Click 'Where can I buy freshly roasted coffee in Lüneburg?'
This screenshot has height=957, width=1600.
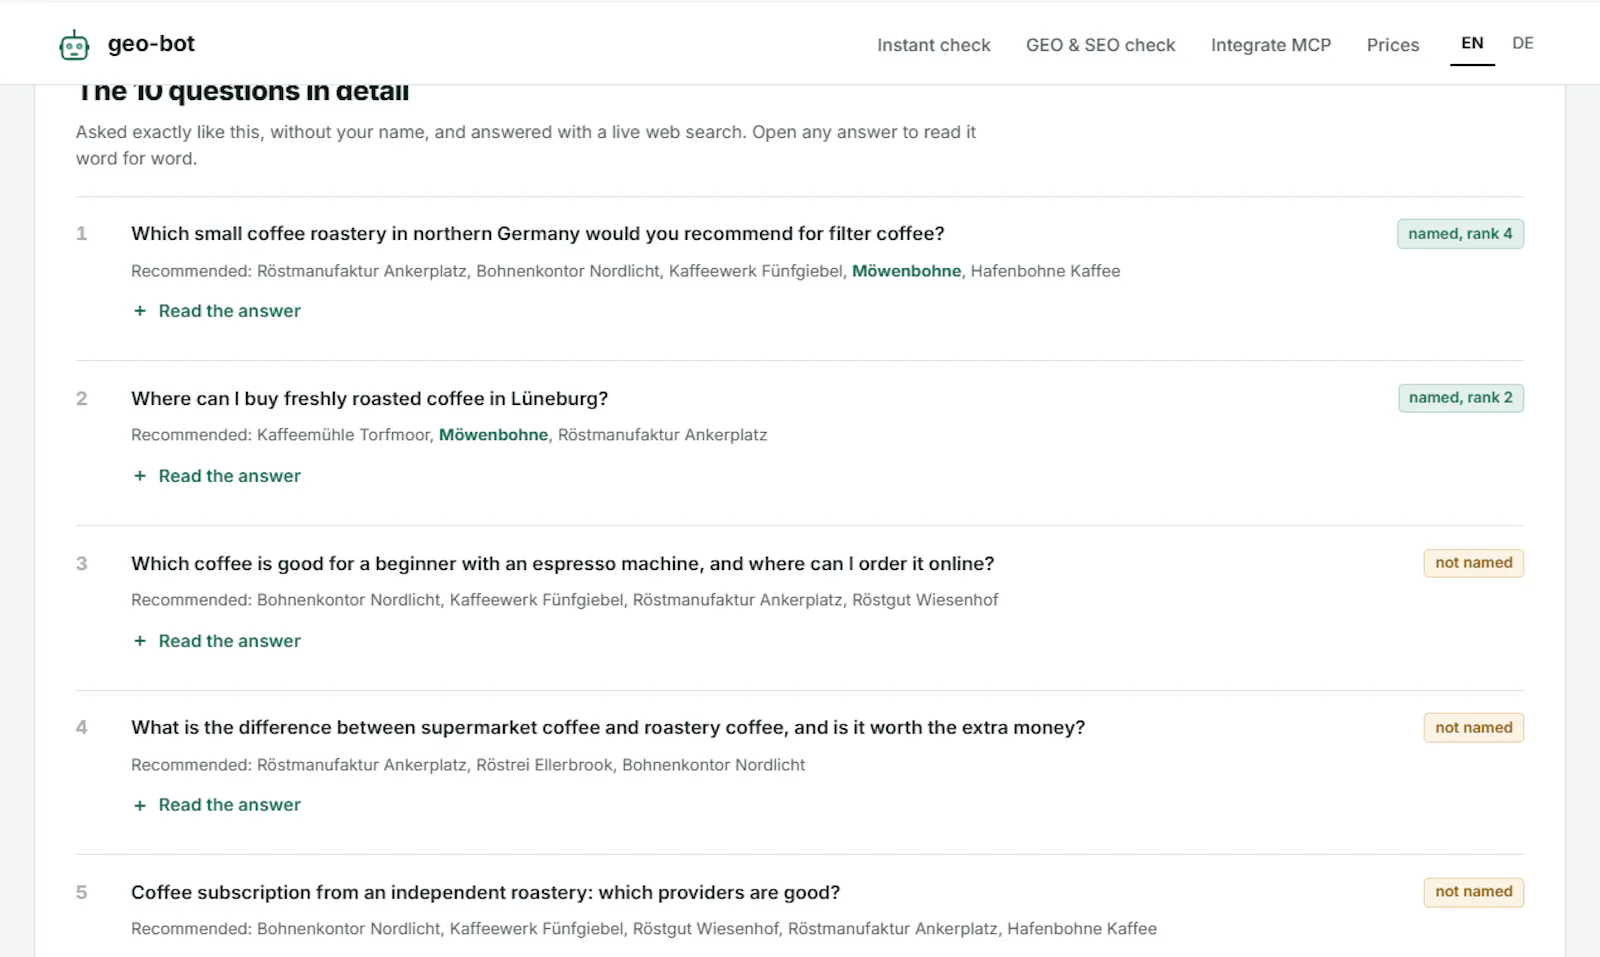369,399
